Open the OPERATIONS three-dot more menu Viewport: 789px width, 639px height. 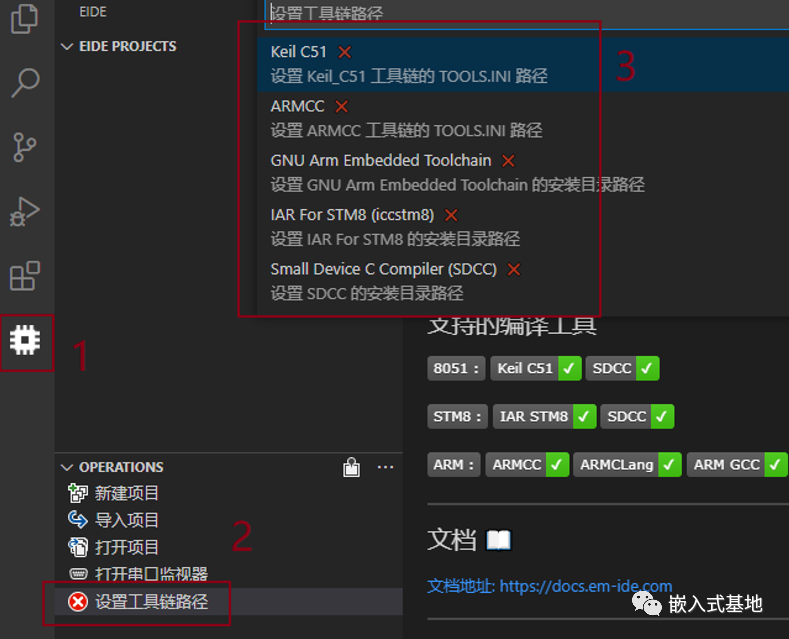tap(385, 467)
